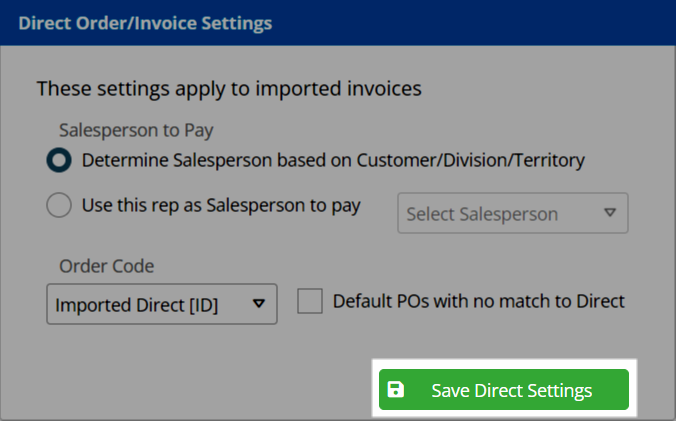Click the Select Salesperson dropdown arrow
Viewport: 676px width, 421px height.
point(610,212)
